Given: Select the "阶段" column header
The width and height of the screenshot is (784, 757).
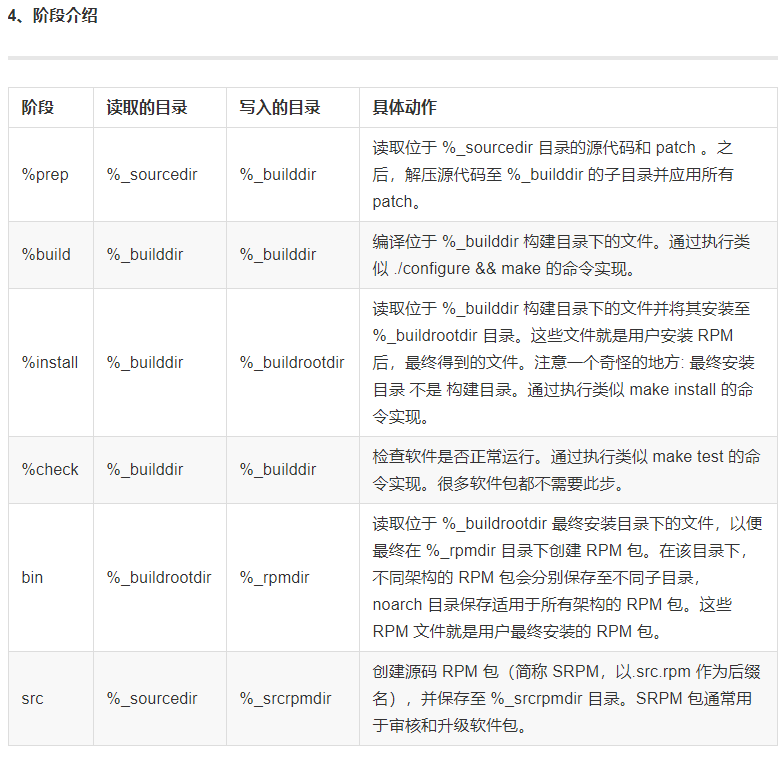Looking at the screenshot, I should point(38,107).
